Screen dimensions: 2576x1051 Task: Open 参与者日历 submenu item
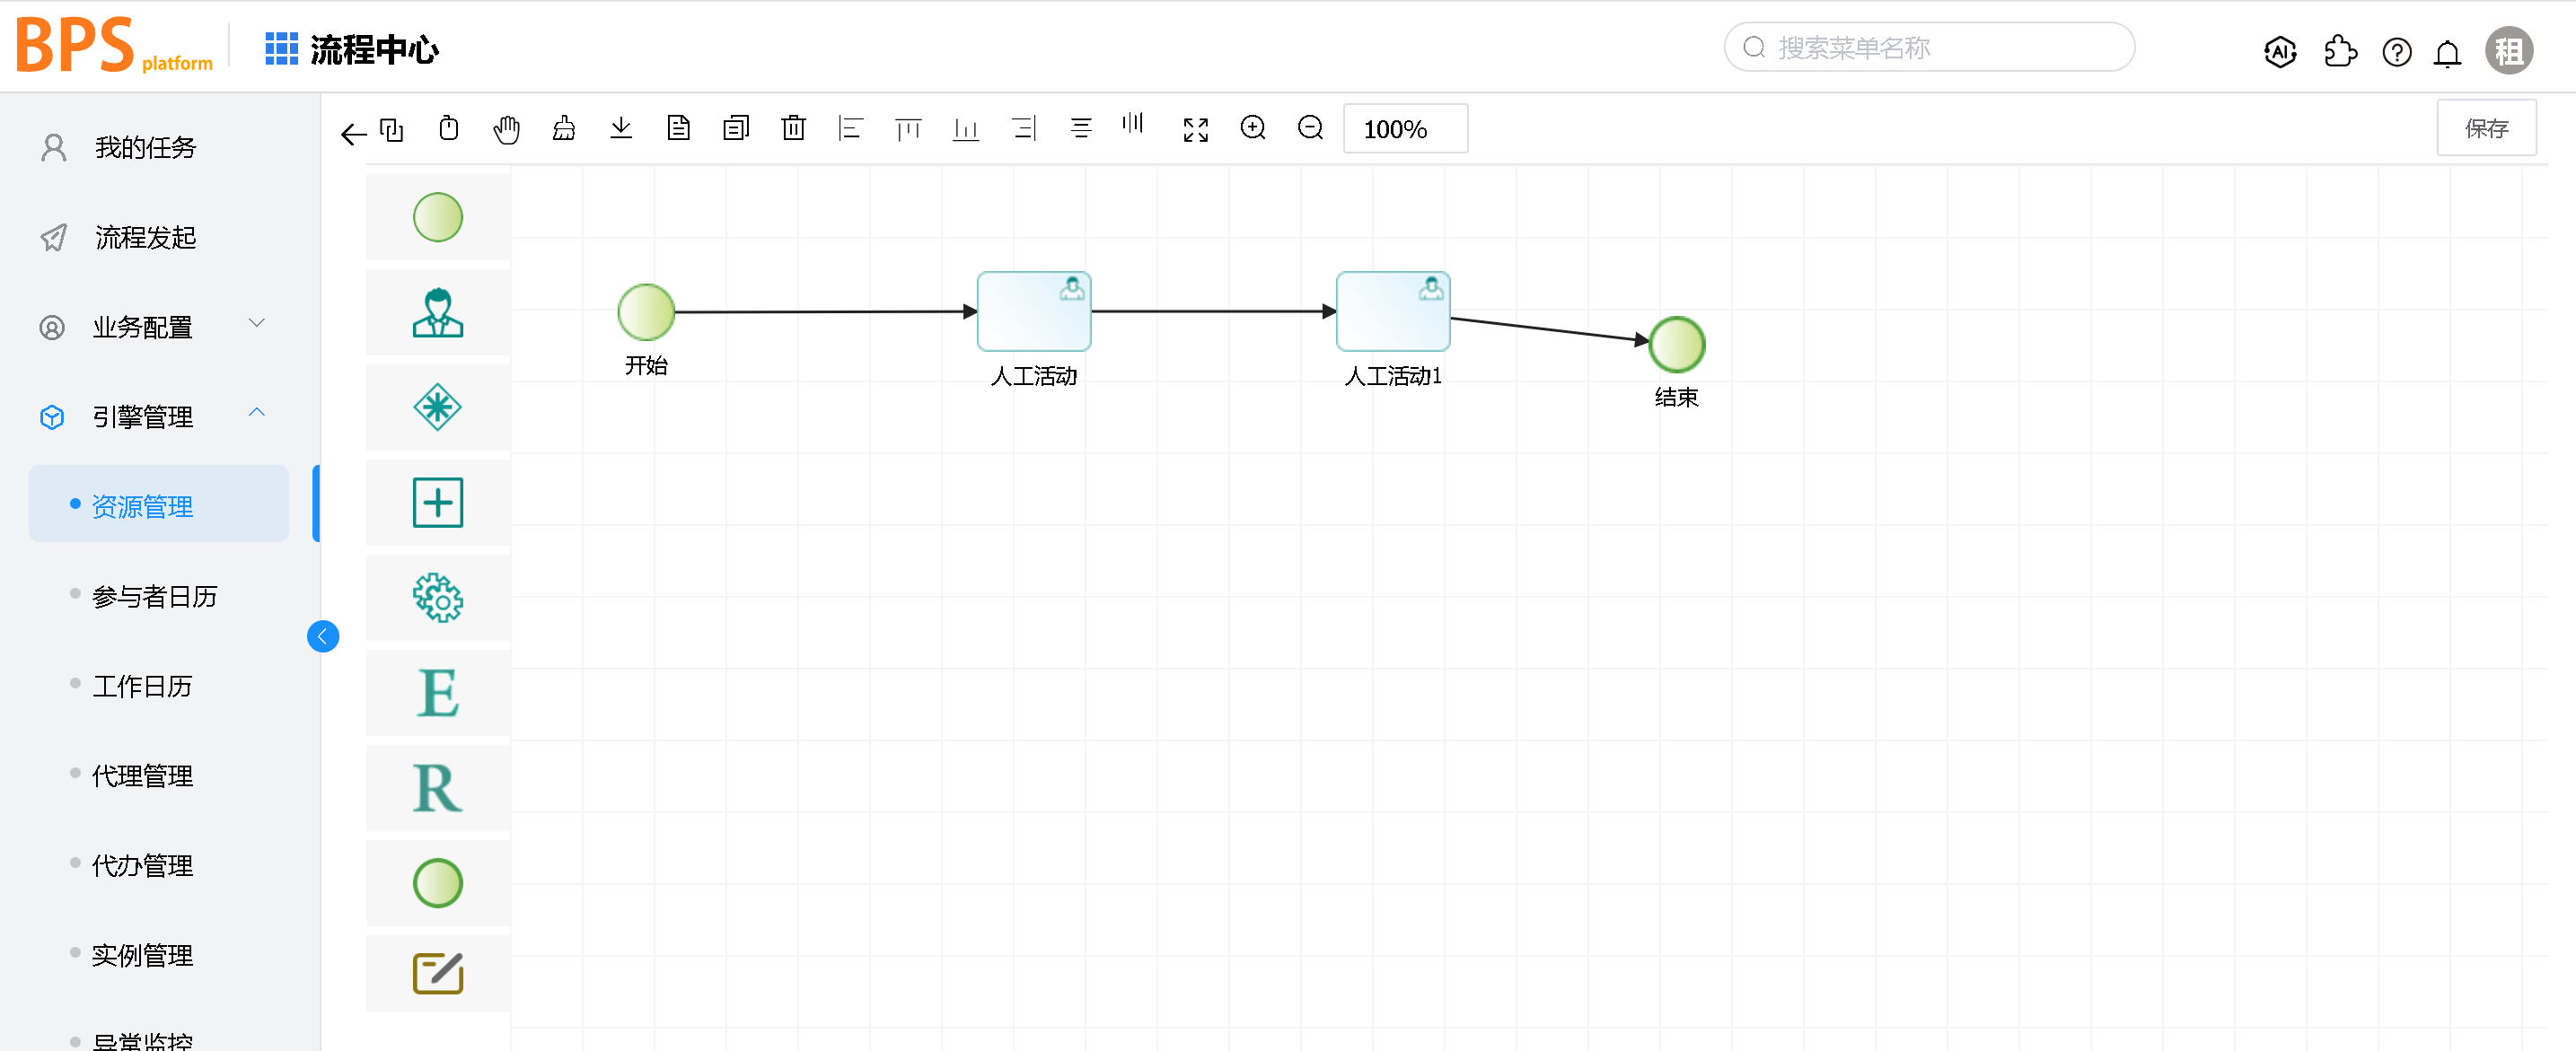tap(154, 597)
